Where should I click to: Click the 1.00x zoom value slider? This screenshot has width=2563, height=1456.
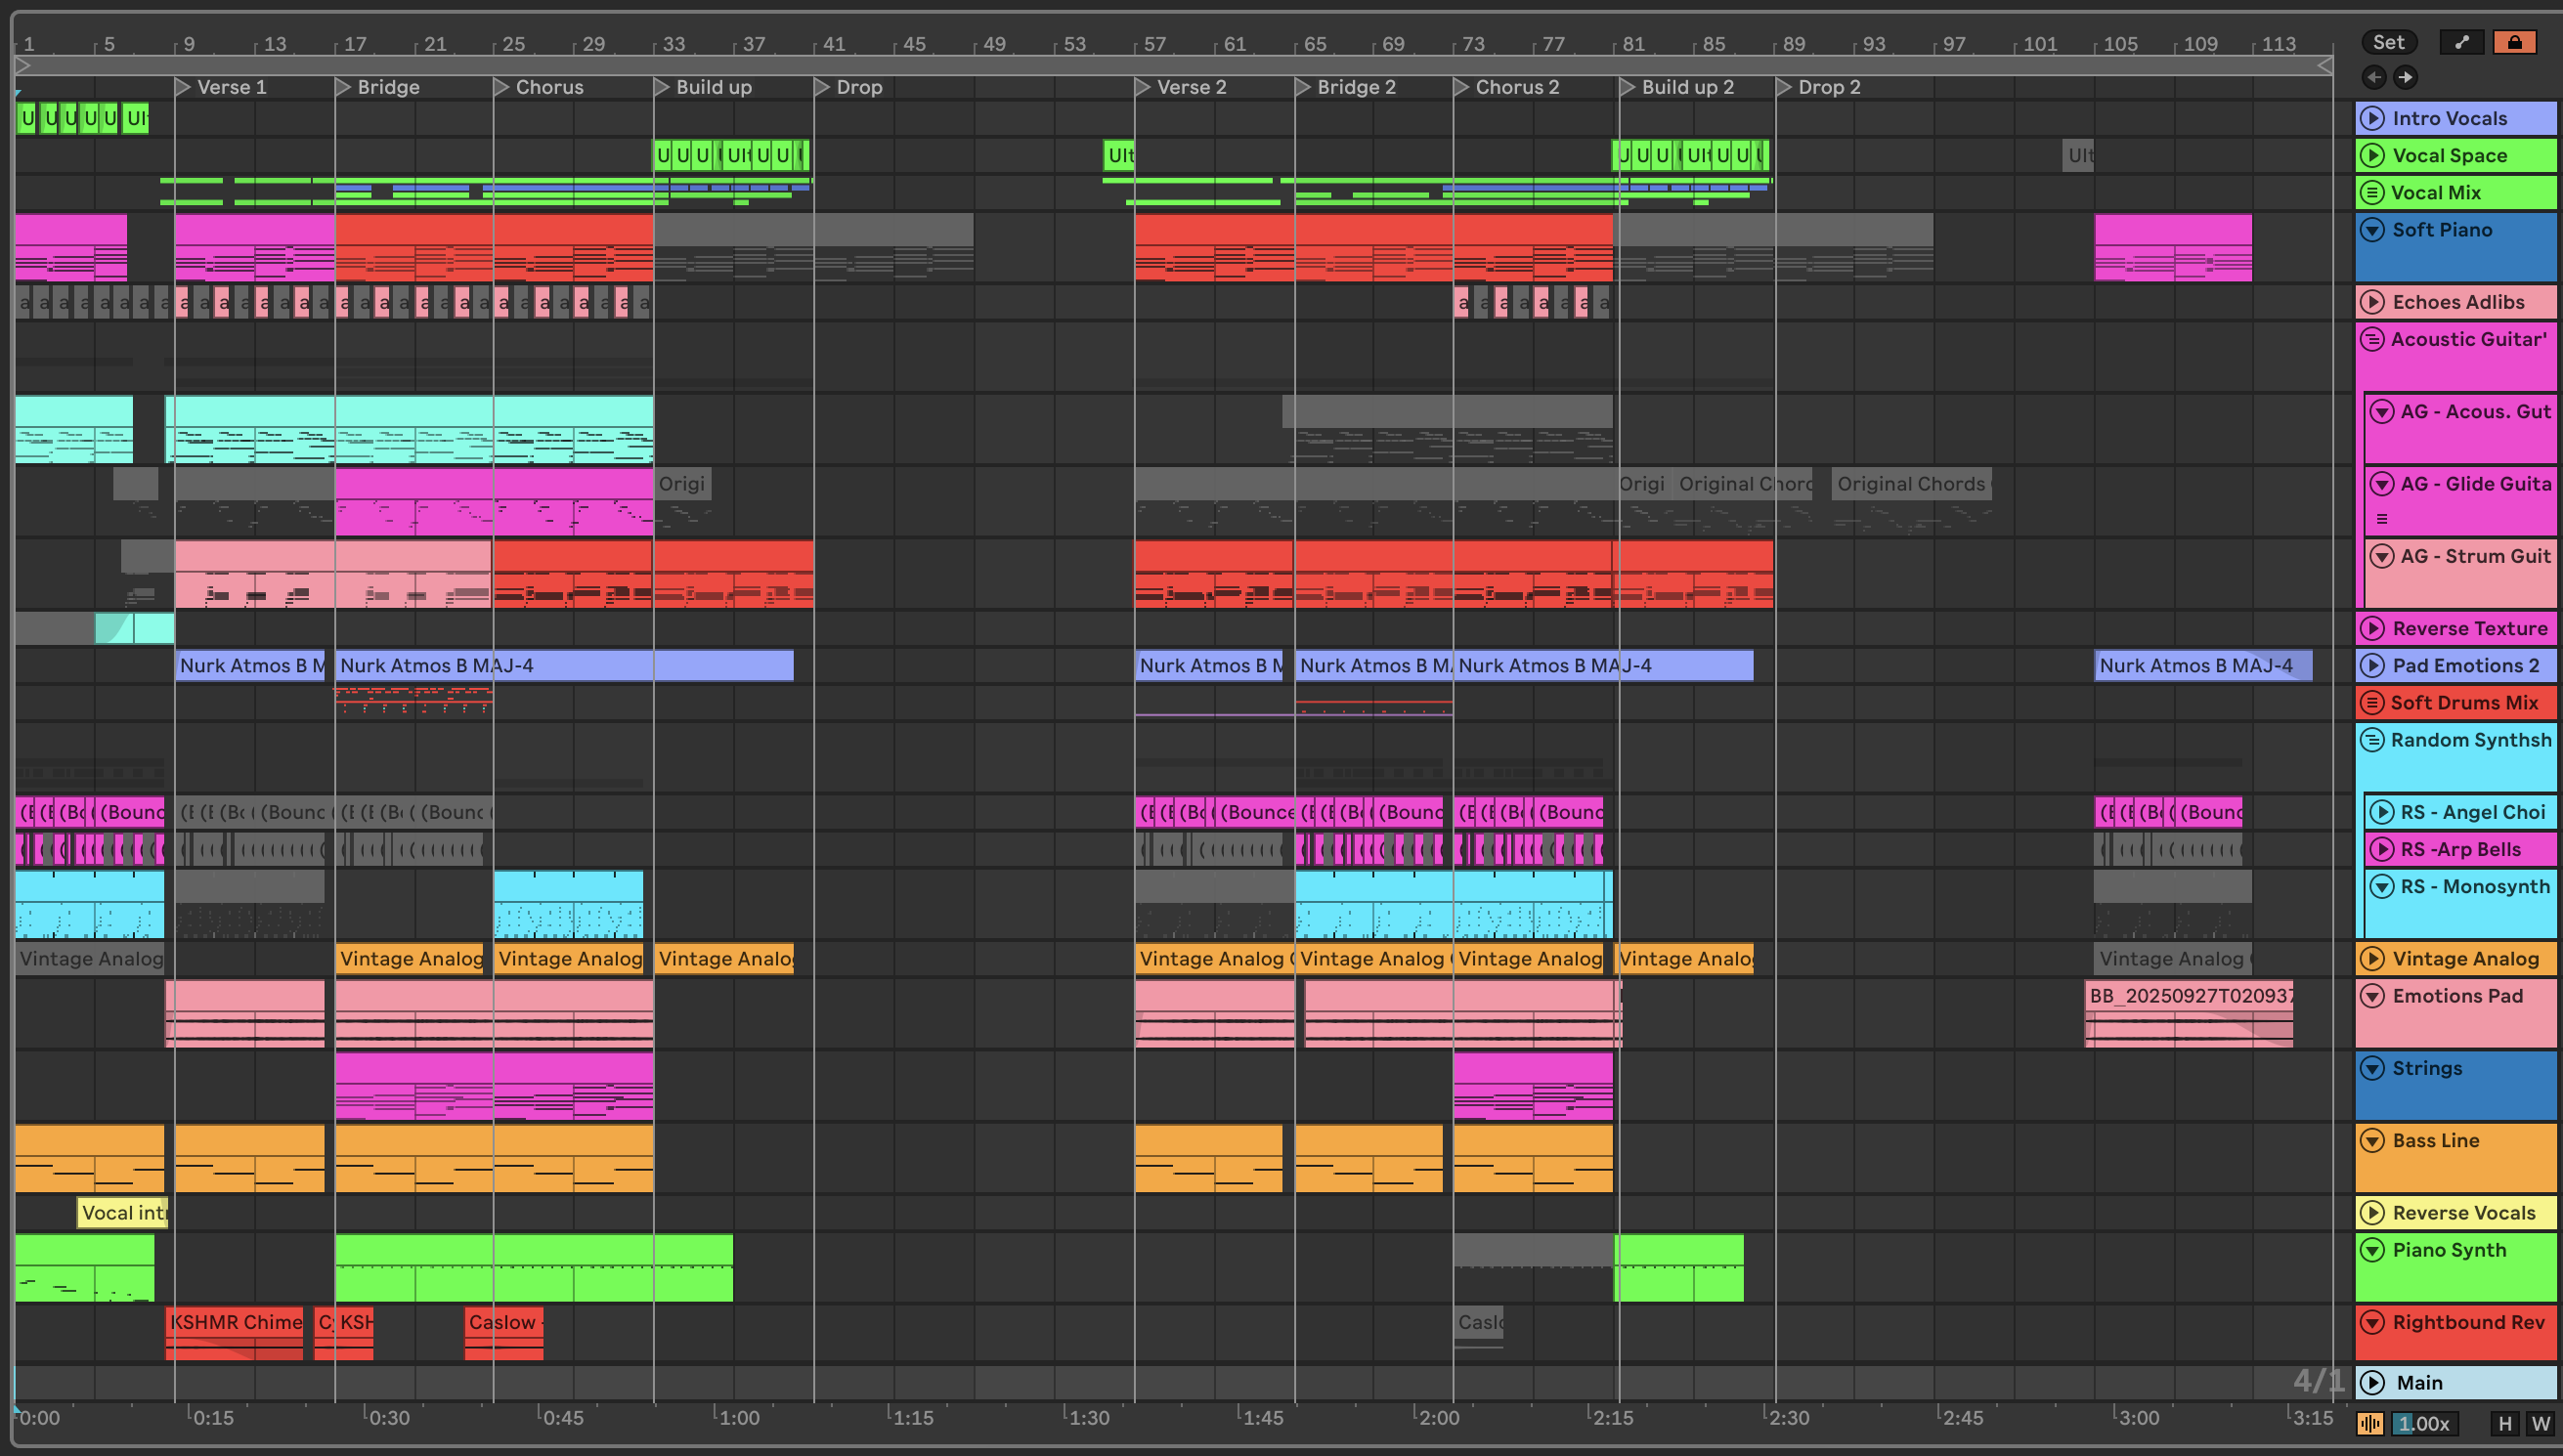(x=2424, y=1423)
